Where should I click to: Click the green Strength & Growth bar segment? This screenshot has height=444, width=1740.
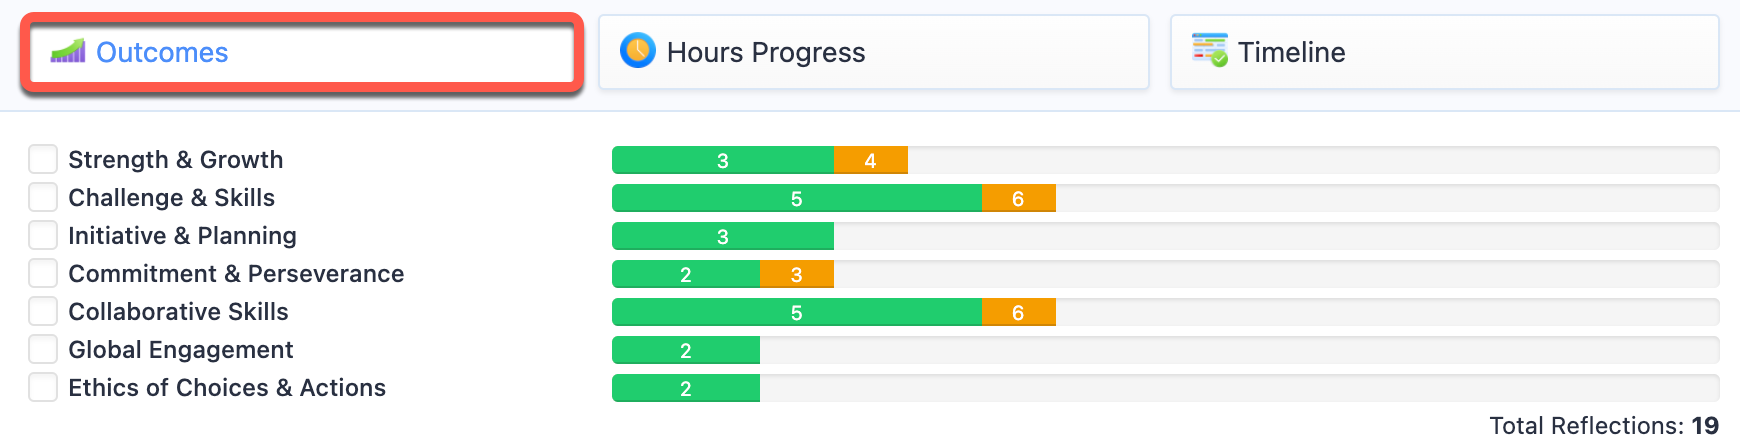pos(722,160)
